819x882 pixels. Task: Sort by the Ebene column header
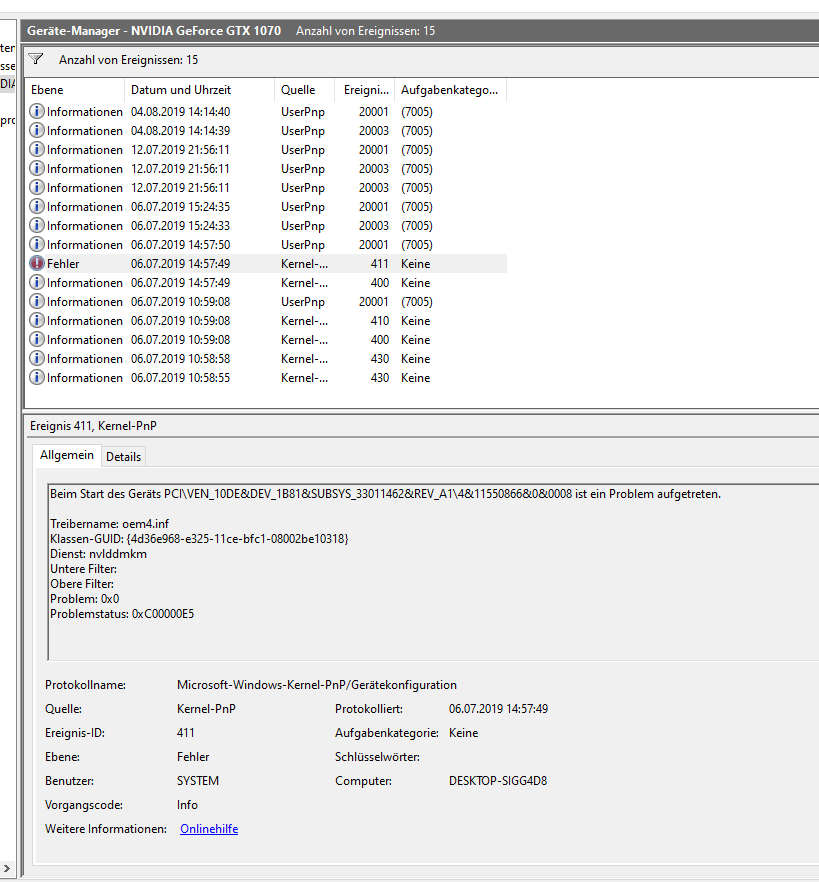click(x=74, y=90)
